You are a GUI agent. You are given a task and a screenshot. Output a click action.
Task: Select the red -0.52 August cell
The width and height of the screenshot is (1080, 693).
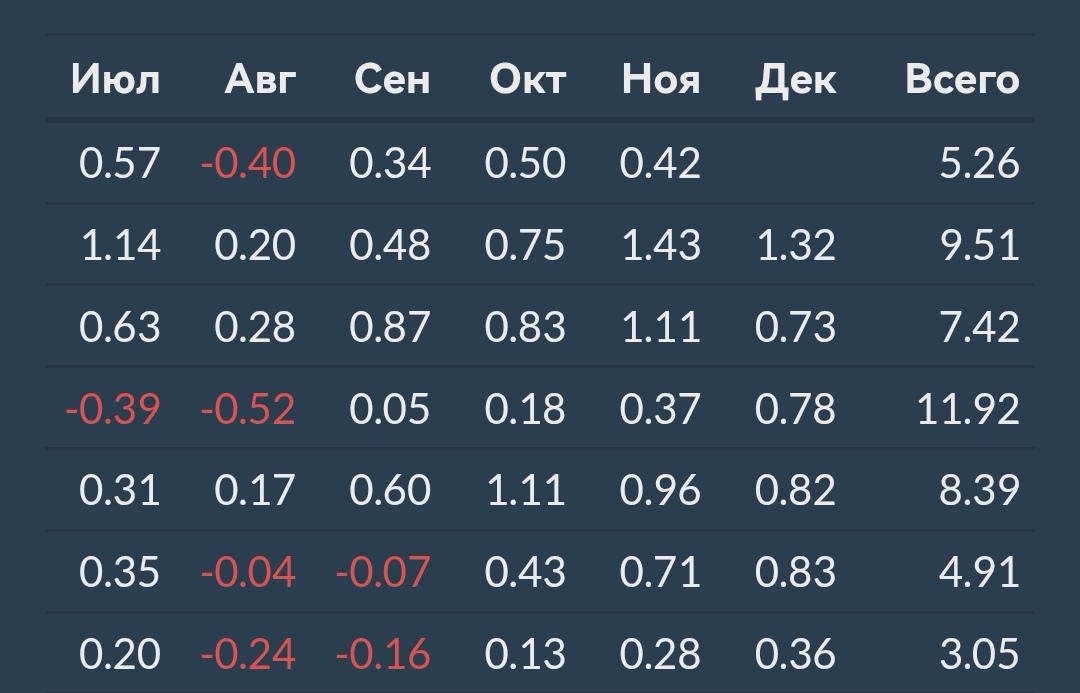coord(248,409)
